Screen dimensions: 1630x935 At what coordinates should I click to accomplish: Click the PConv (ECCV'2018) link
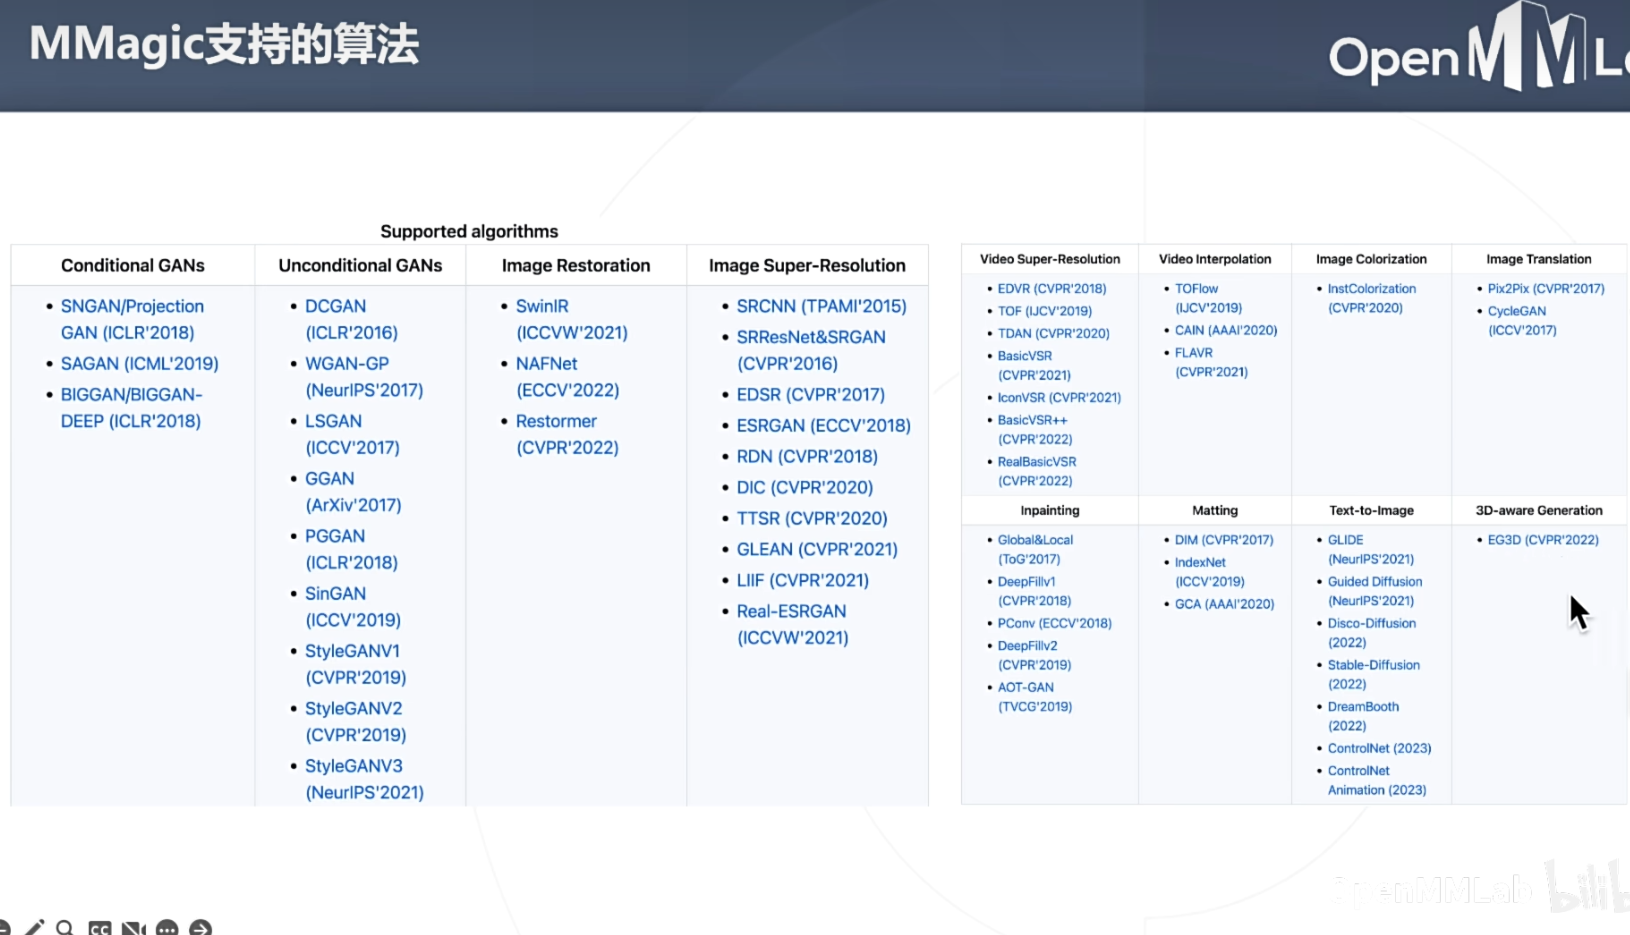tap(1055, 623)
